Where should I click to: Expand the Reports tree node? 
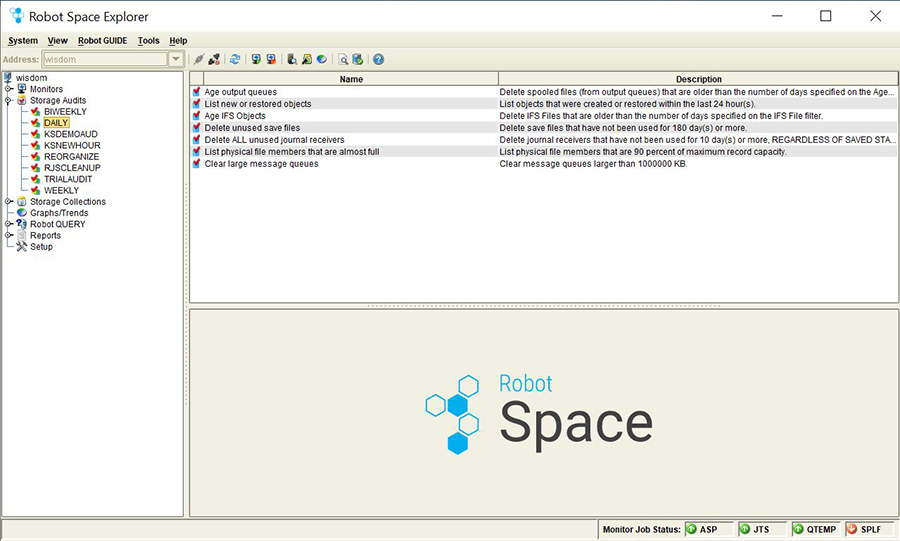click(x=9, y=235)
